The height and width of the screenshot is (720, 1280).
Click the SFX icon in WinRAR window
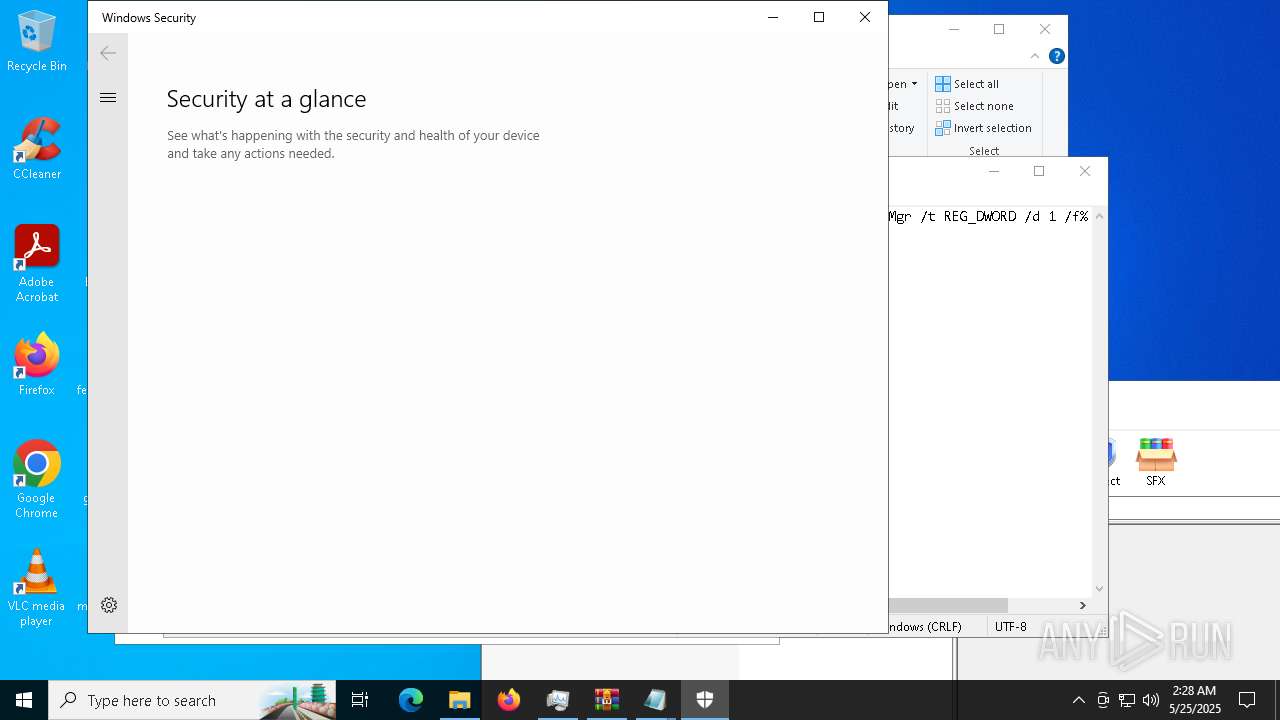pyautogui.click(x=1156, y=462)
